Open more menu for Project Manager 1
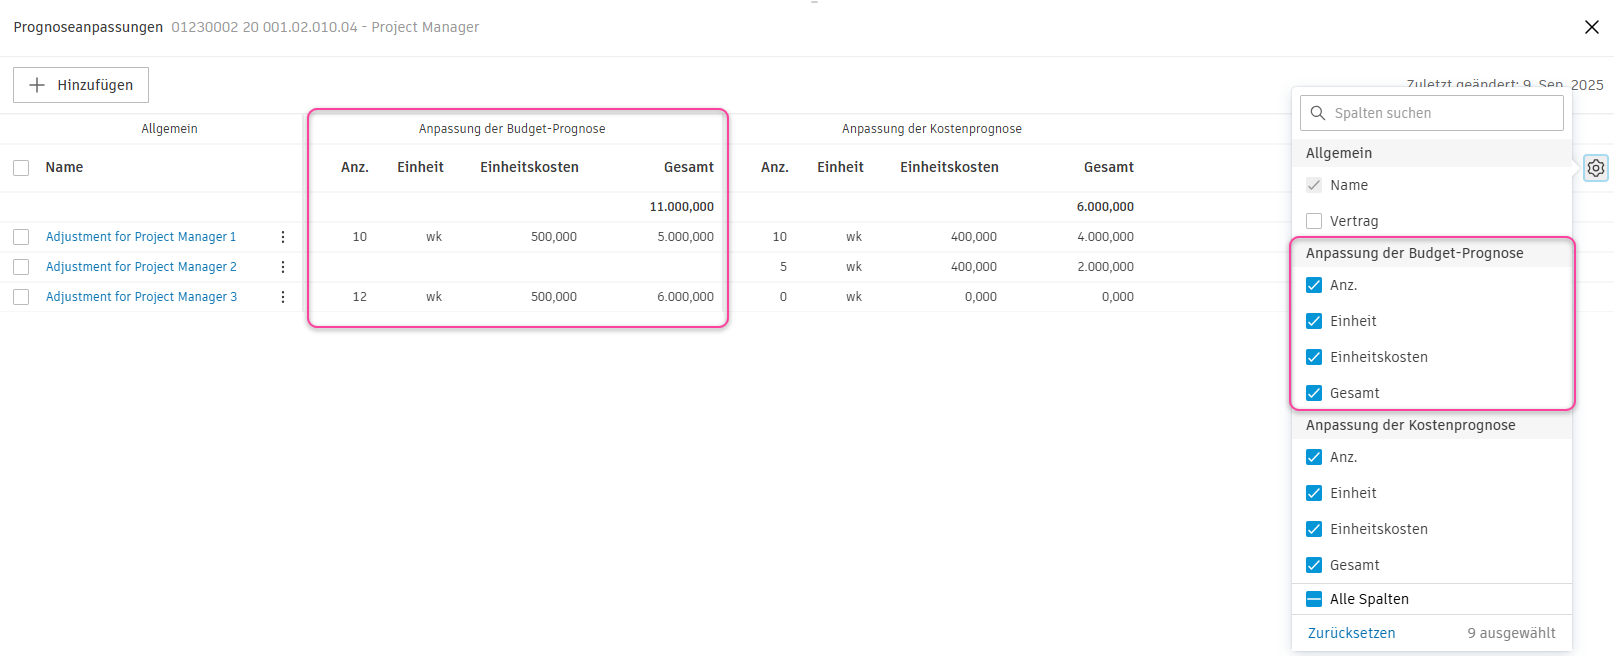The image size is (1614, 656). pos(283,237)
